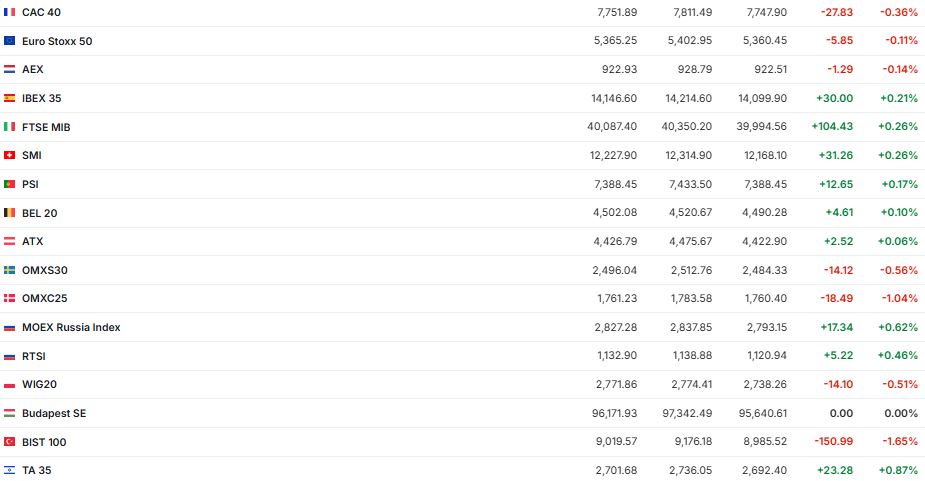Click the Spain flag icon beside IBEX 35

pos(9,98)
